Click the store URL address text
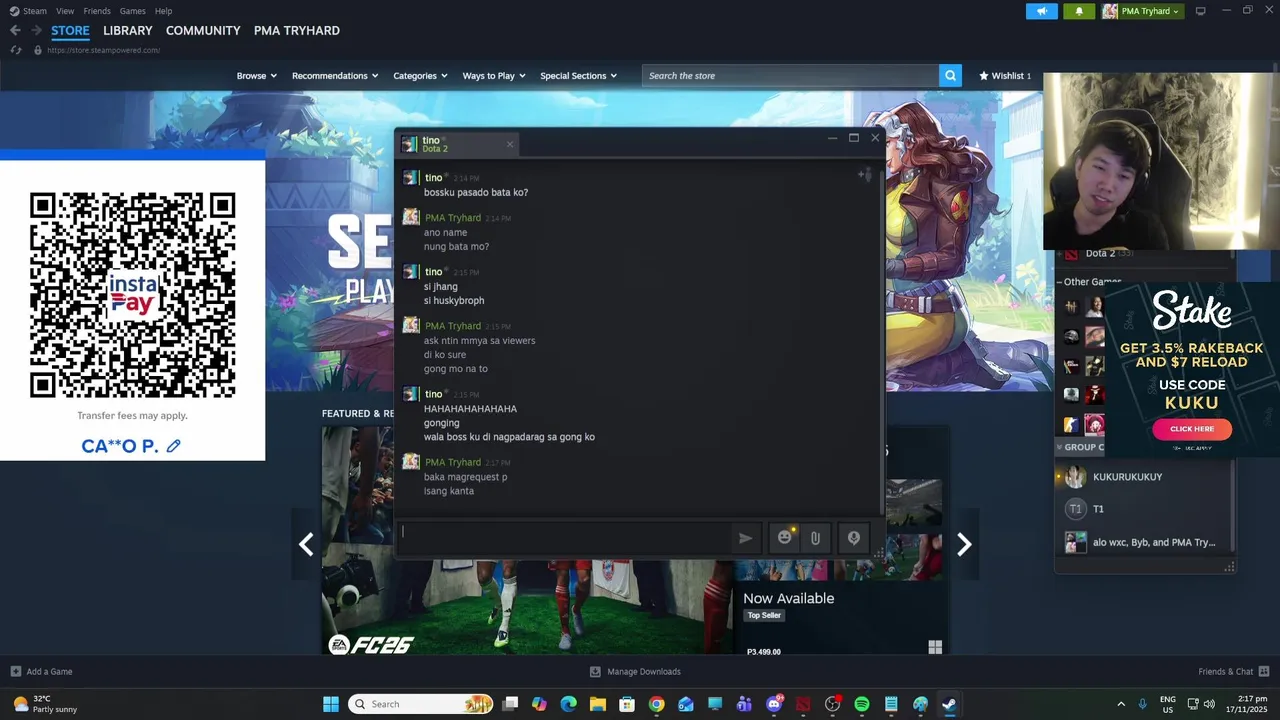Image resolution: width=1280 pixels, height=720 pixels. (x=103, y=50)
